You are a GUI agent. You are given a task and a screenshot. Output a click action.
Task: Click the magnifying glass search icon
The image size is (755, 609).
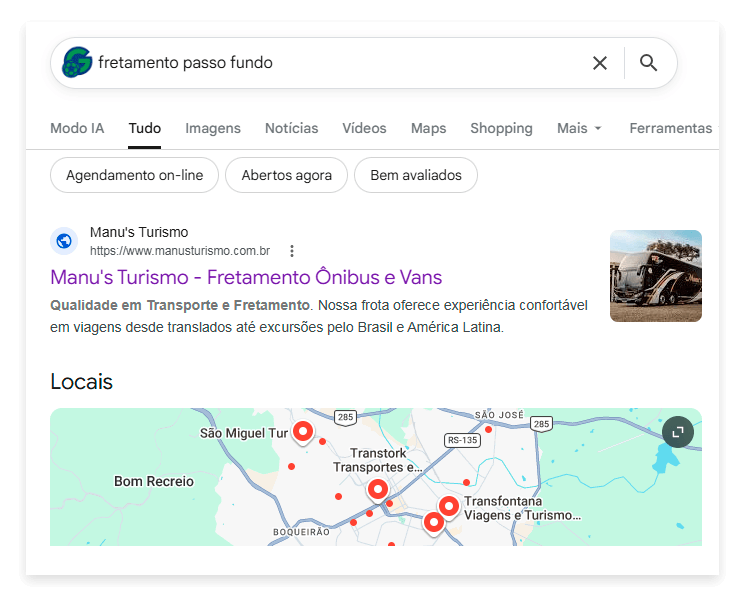[x=648, y=63]
